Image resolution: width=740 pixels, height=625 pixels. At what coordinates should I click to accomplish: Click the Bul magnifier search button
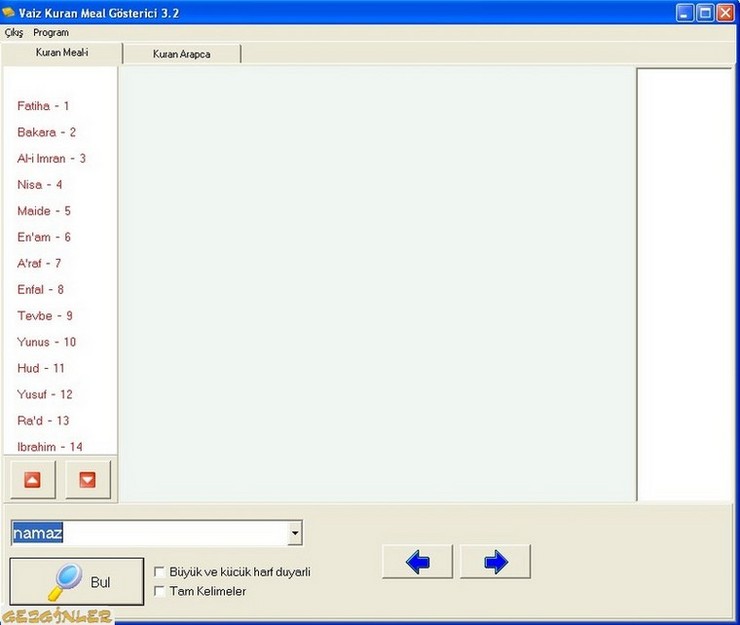pyautogui.click(x=77, y=582)
